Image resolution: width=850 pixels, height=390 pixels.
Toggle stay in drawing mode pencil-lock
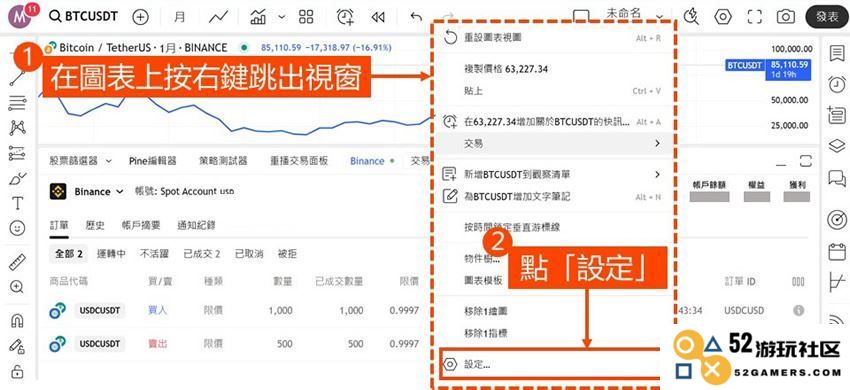(x=17, y=347)
